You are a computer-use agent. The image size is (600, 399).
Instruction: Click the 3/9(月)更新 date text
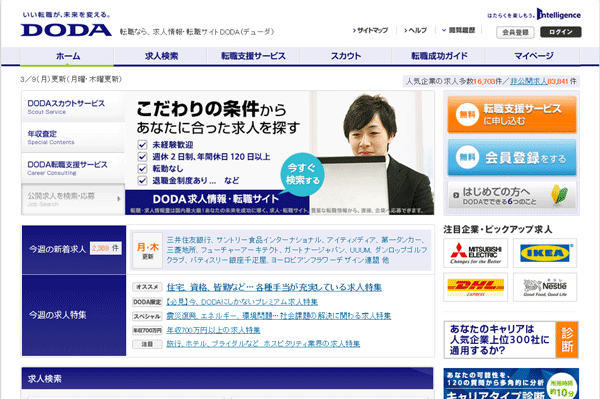(71, 79)
